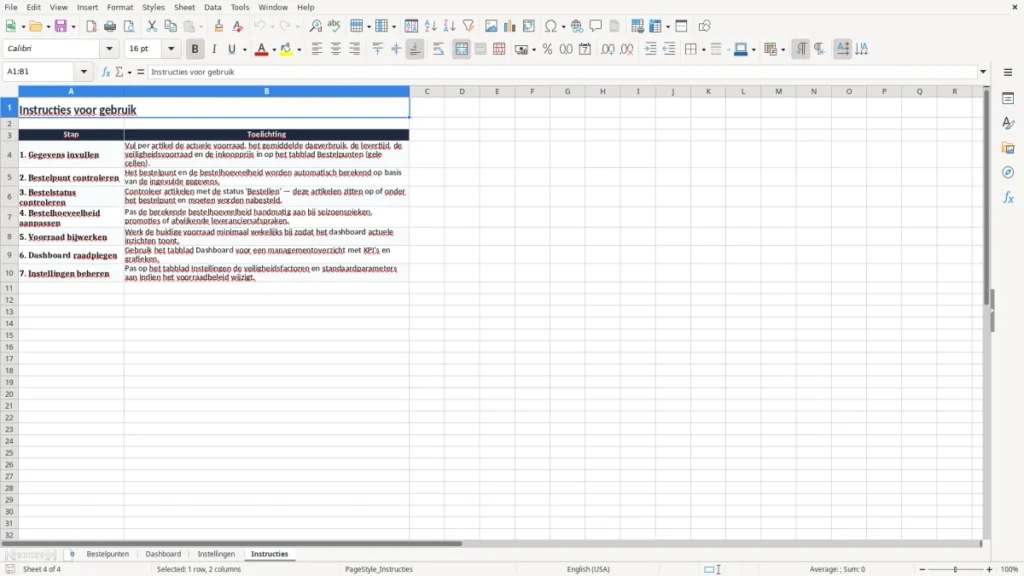Screen dimensions: 1024x576
Task: Switch to Instellingen sheet tab
Action: click(216, 554)
